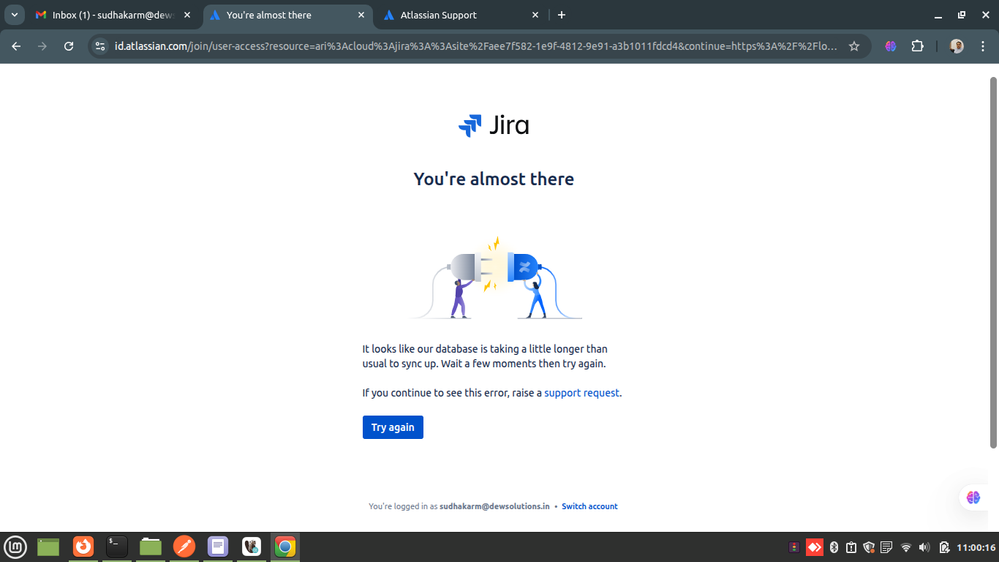The height and width of the screenshot is (562, 999).
Task: Open the Extensions puzzle icon
Action: coord(917,46)
